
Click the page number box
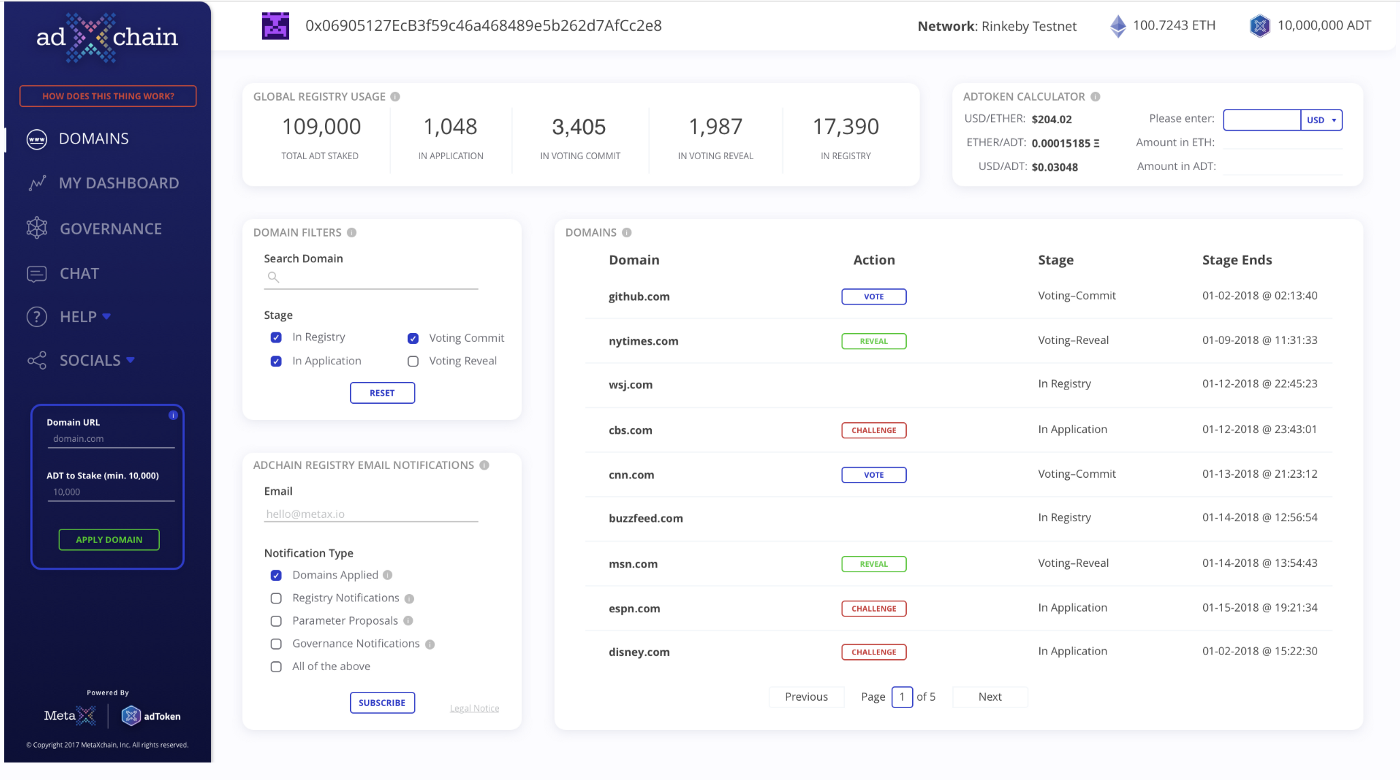pyautogui.click(x=902, y=697)
